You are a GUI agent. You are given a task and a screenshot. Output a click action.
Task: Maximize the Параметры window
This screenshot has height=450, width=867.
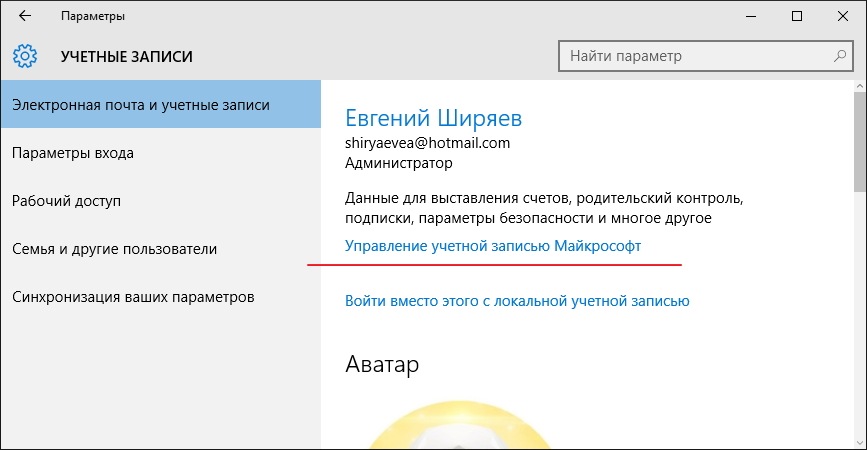coord(797,16)
